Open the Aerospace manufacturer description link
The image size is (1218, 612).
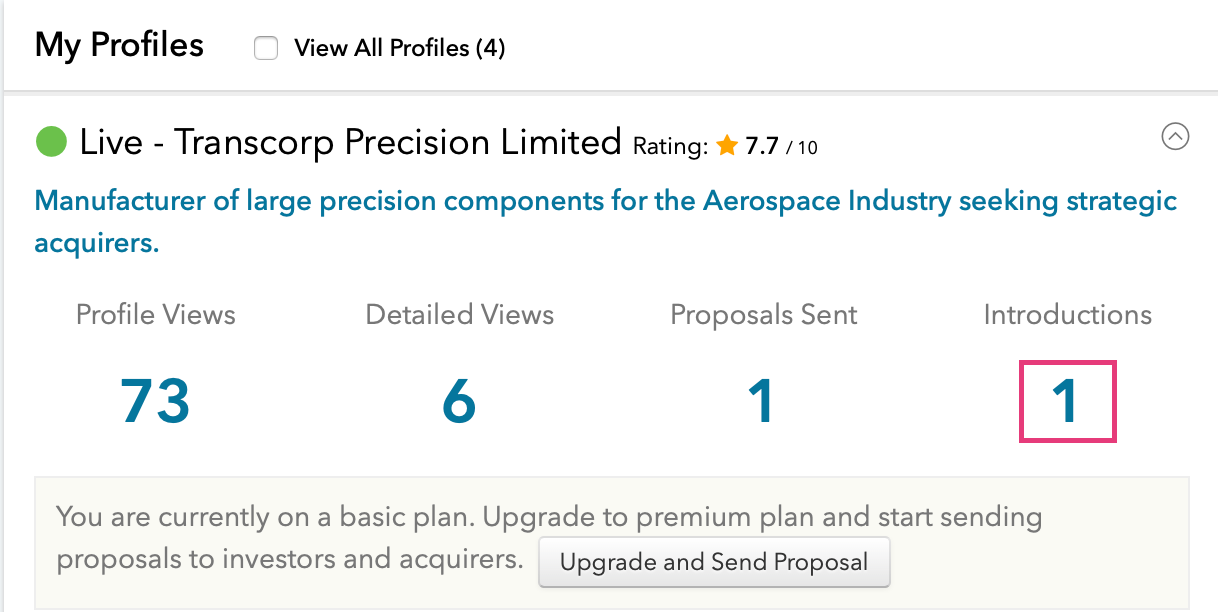605,221
